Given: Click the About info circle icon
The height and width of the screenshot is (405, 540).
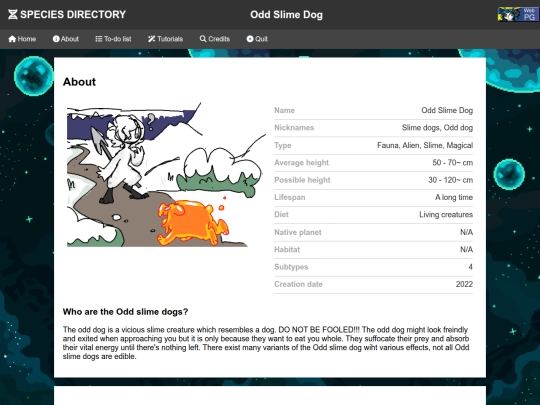Looking at the screenshot, I should pyautogui.click(x=56, y=39).
